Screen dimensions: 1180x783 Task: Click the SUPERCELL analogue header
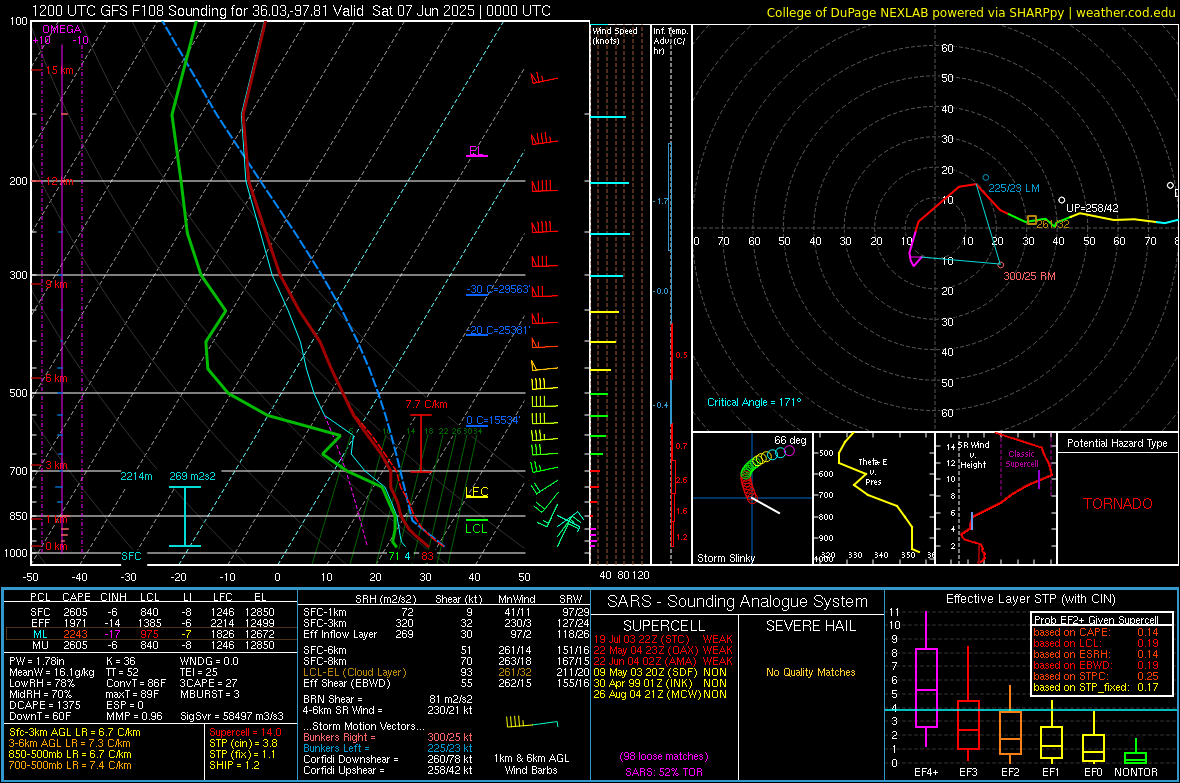point(664,626)
